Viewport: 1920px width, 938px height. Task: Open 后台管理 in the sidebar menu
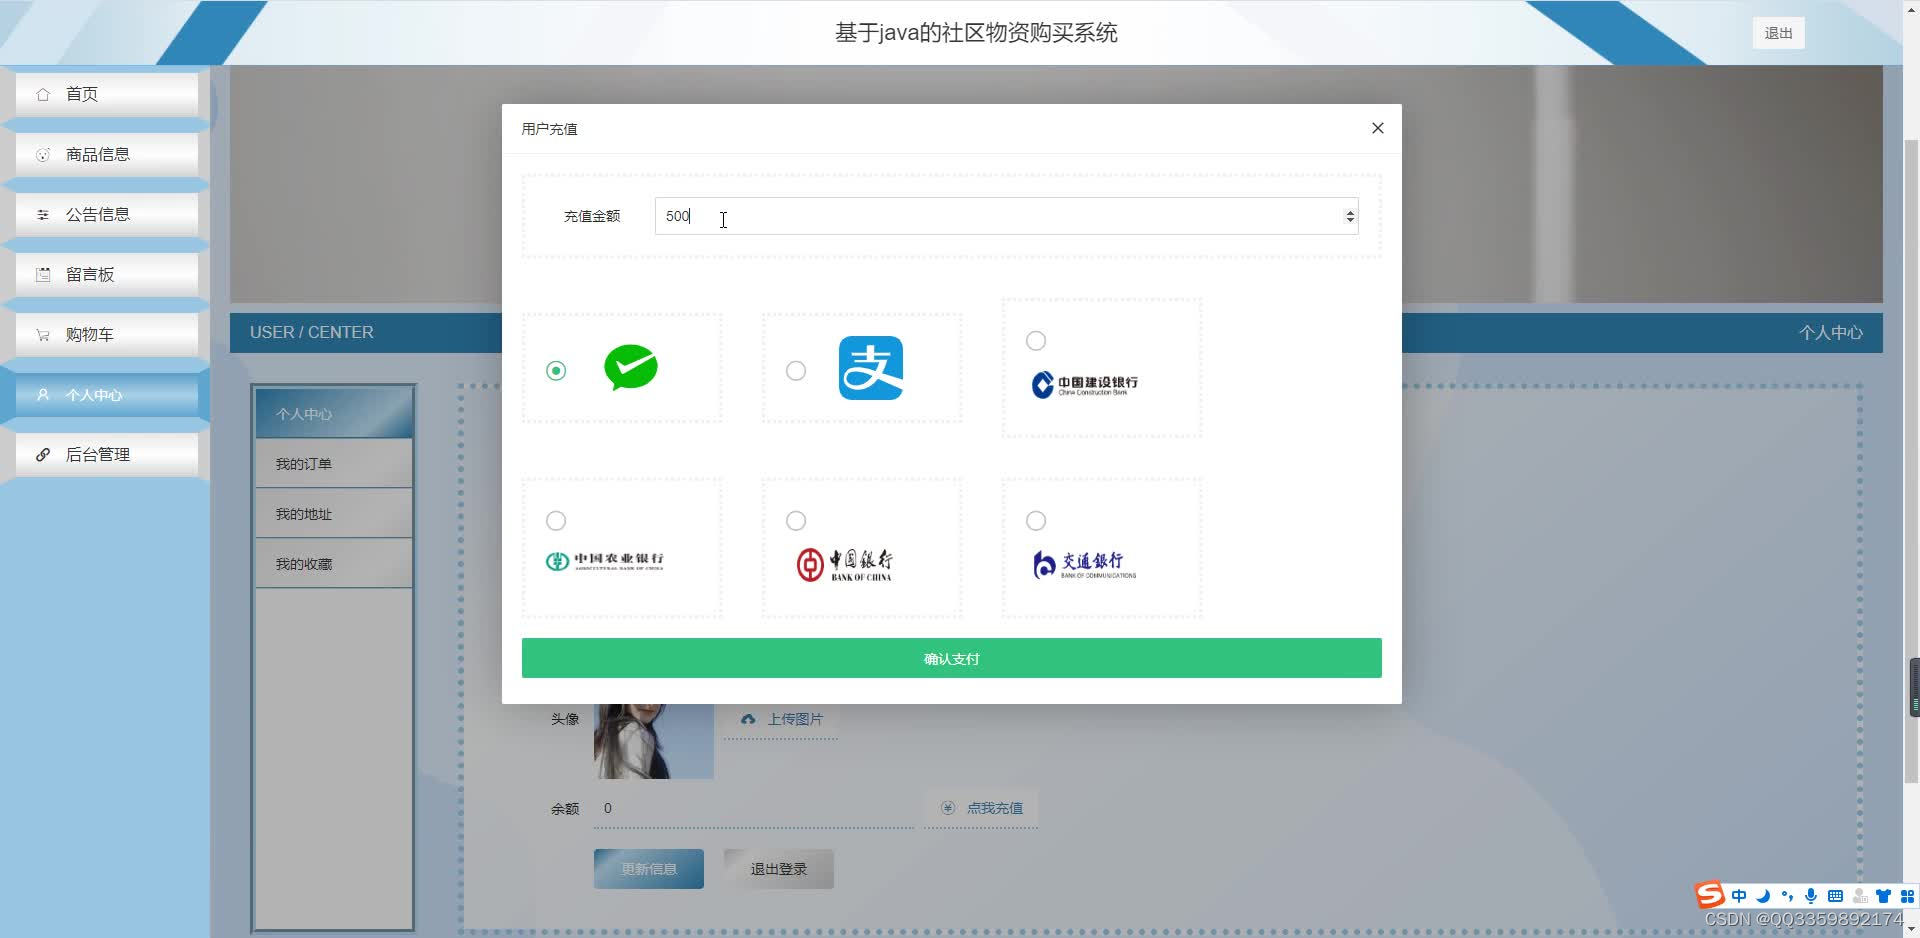107,454
